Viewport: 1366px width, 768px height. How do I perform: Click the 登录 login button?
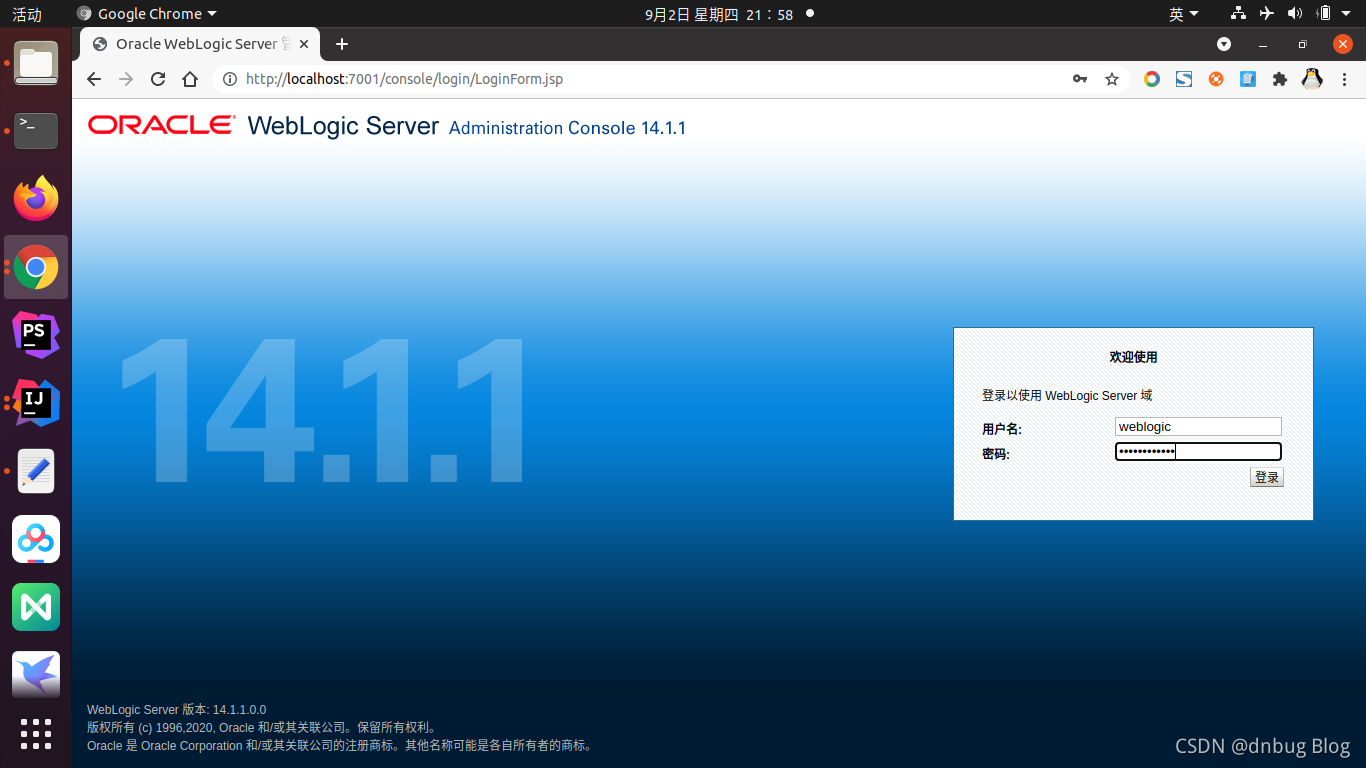[1267, 477]
